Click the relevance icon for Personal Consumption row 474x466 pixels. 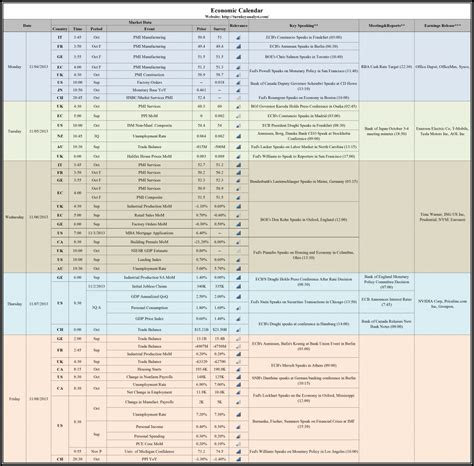(238, 308)
